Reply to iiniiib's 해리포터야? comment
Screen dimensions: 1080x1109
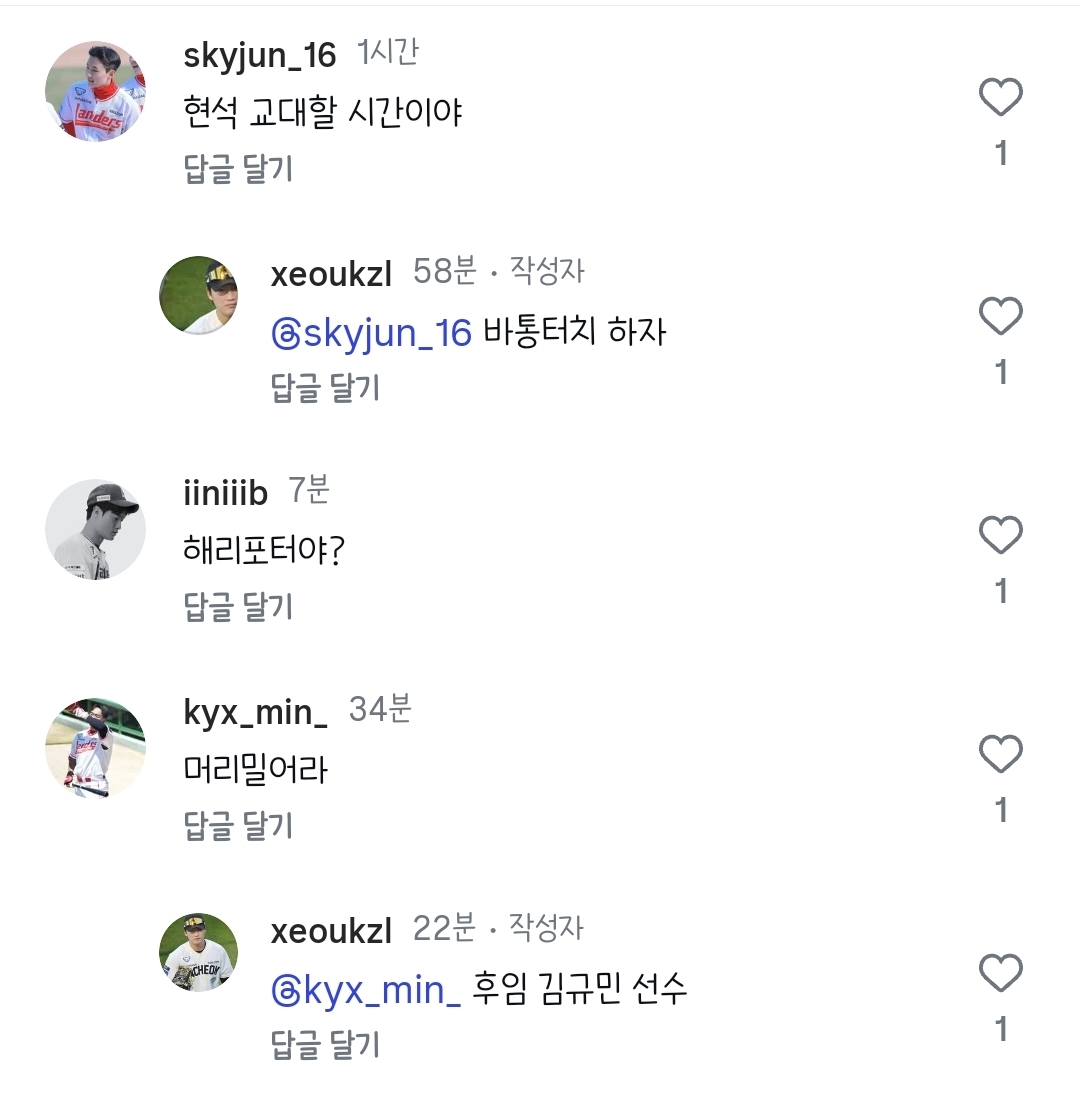pyautogui.click(x=238, y=607)
